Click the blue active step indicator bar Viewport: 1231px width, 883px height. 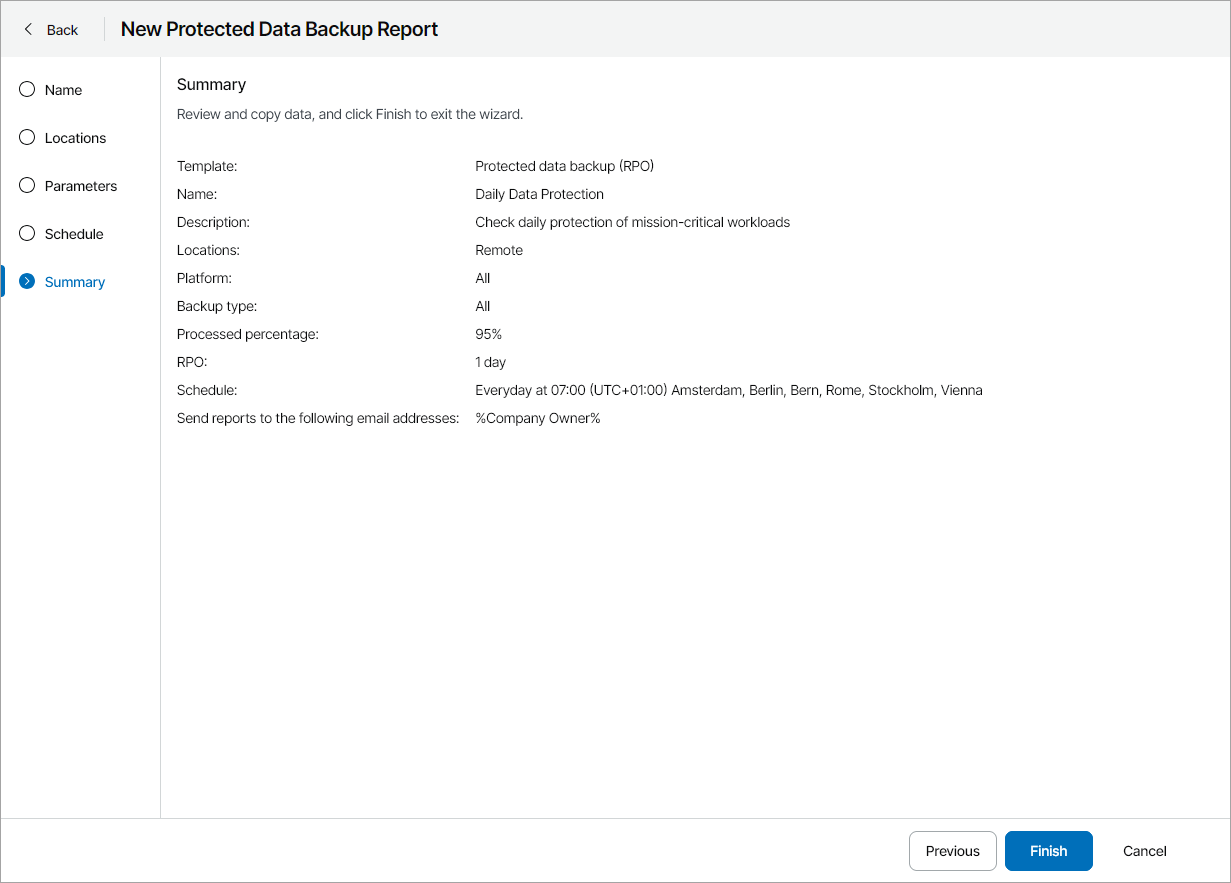click(x=2, y=281)
